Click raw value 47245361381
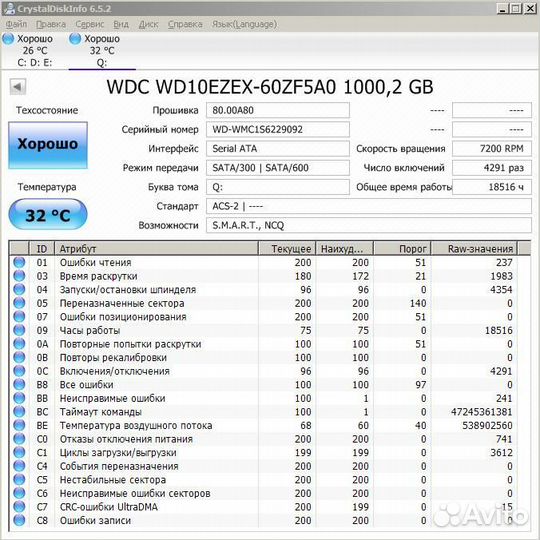Screen dimensions: 540x540 click(x=481, y=412)
